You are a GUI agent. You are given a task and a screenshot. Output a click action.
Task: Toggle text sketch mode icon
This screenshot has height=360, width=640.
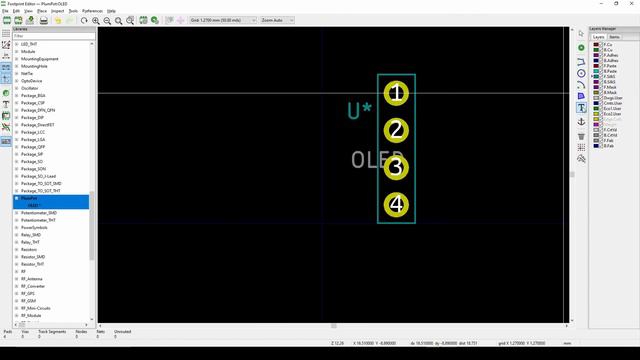click(x=6, y=104)
